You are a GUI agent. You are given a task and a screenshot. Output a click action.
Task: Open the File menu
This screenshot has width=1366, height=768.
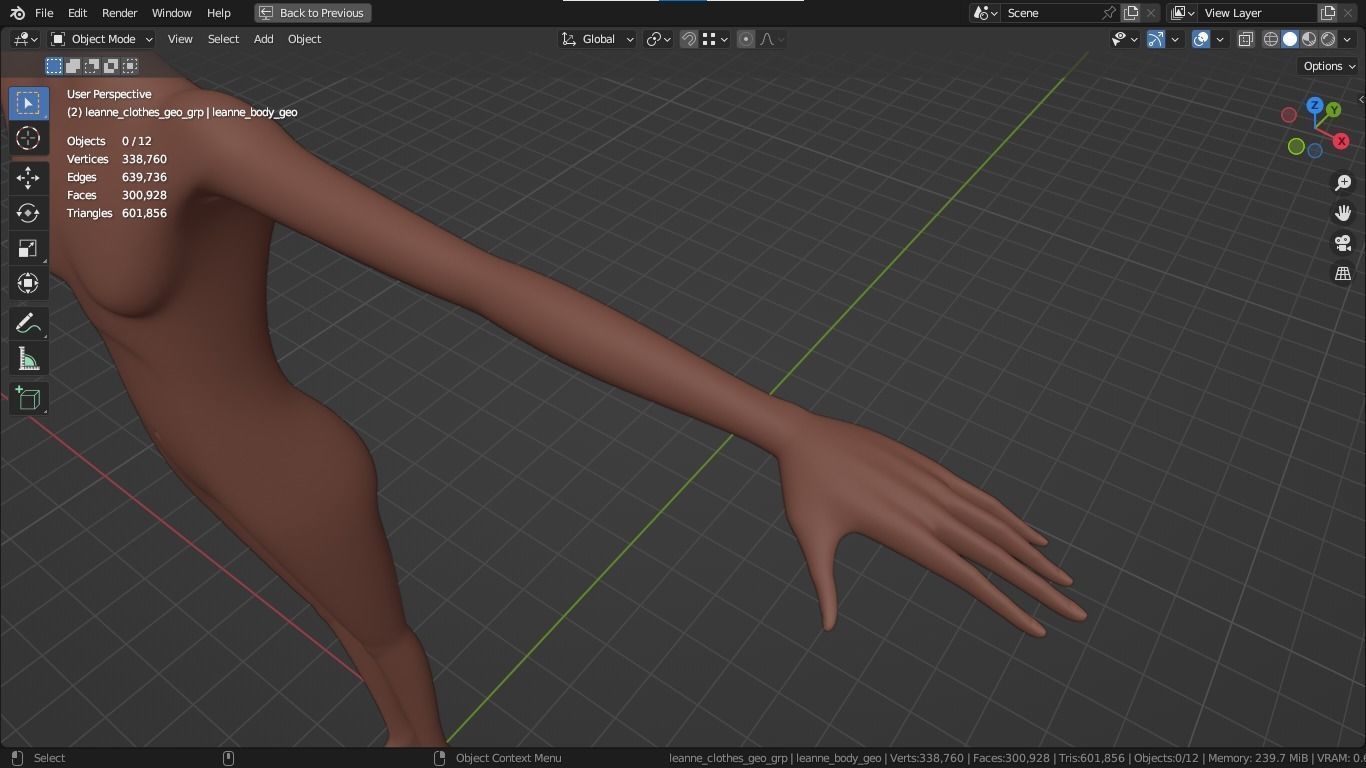click(x=44, y=13)
